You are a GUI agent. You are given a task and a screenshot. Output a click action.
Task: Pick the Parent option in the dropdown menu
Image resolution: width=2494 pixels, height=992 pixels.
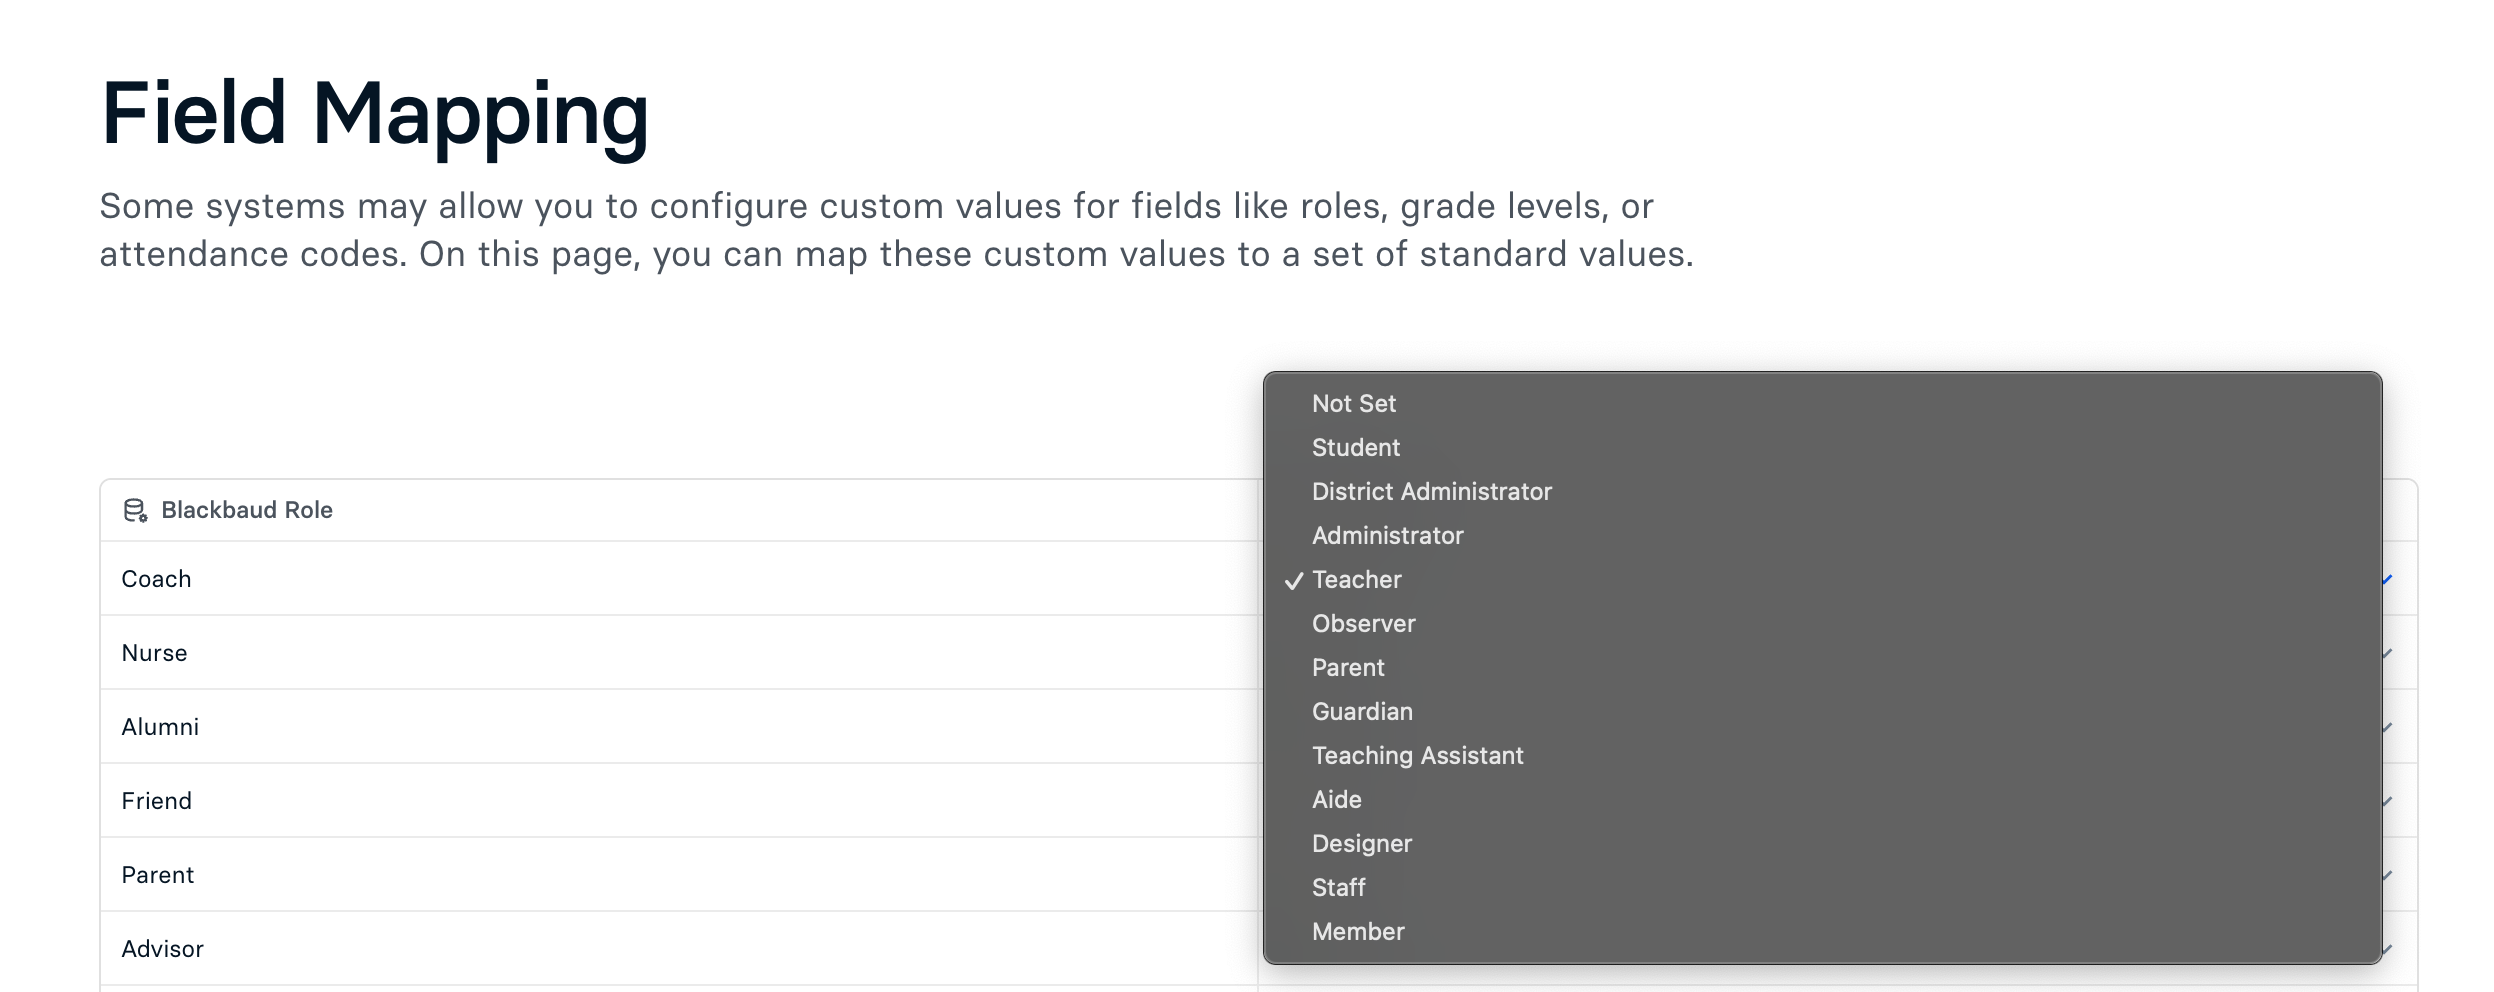[x=1348, y=668]
